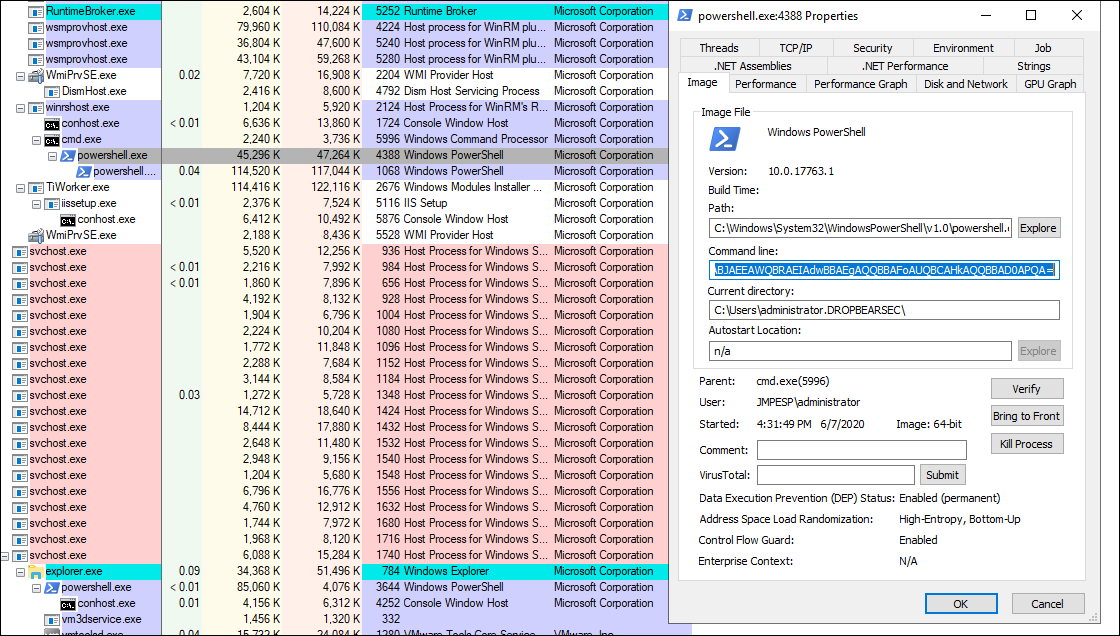Click the PowerShell icon of process 4388

point(68,155)
